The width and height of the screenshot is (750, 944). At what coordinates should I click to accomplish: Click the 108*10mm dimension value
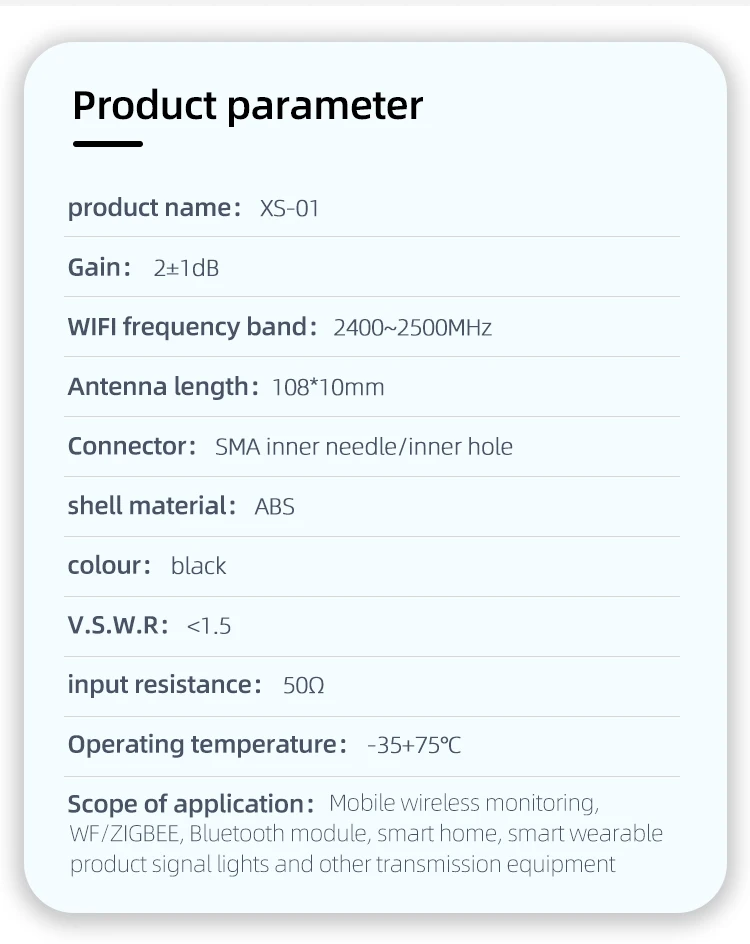pyautogui.click(x=328, y=388)
